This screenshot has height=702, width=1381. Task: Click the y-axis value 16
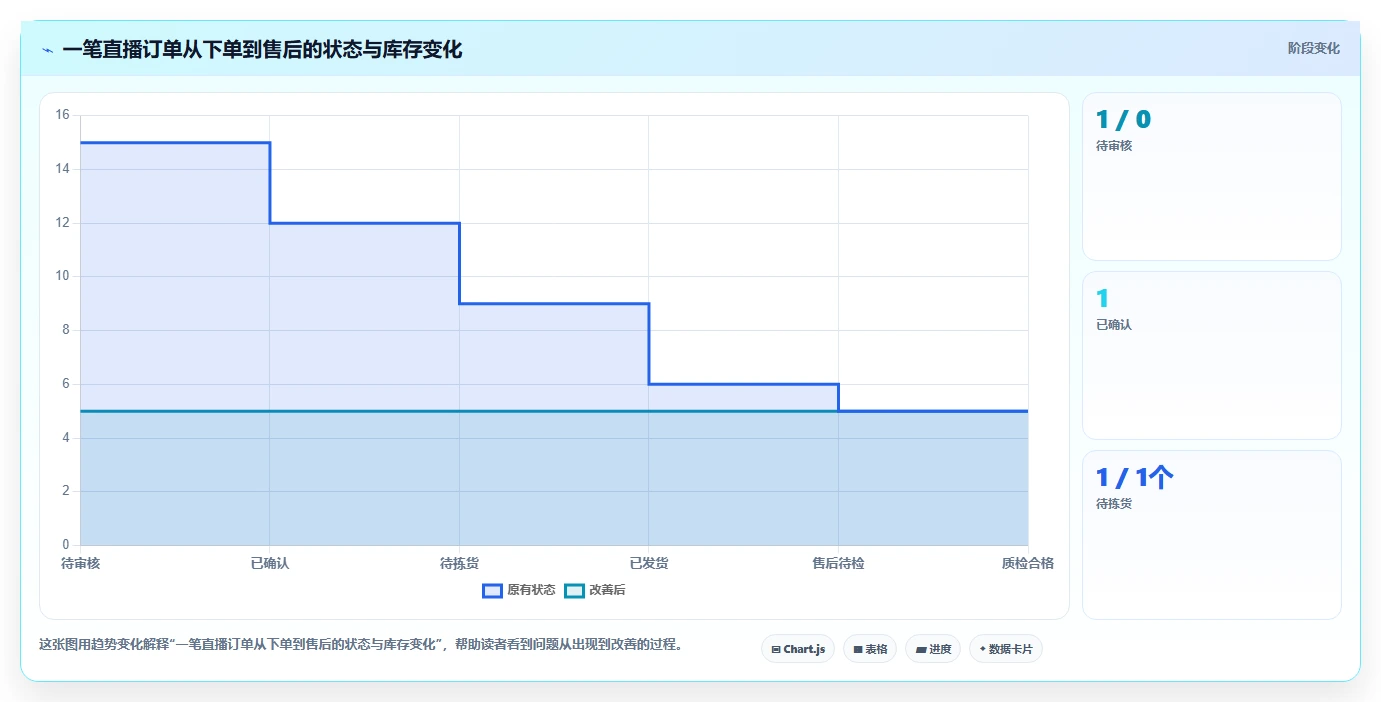point(62,115)
